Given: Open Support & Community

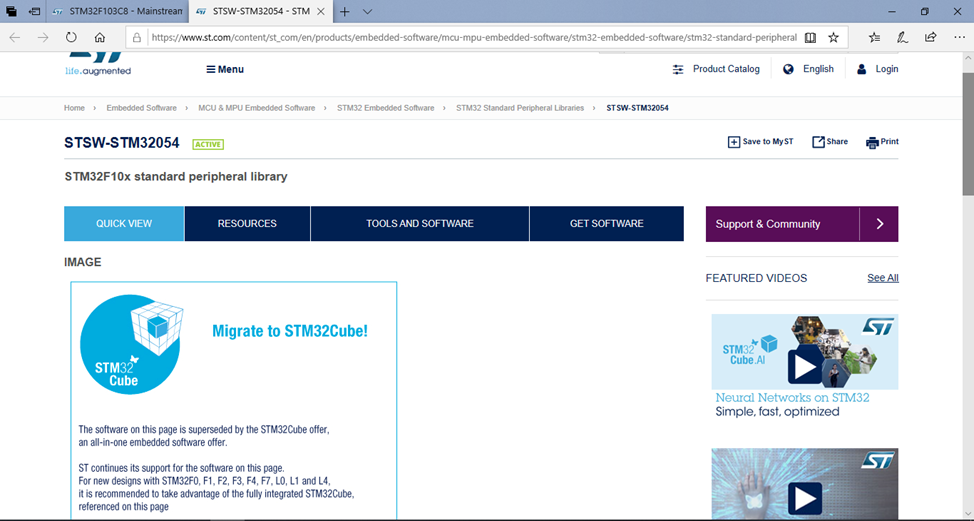Looking at the screenshot, I should (783, 224).
